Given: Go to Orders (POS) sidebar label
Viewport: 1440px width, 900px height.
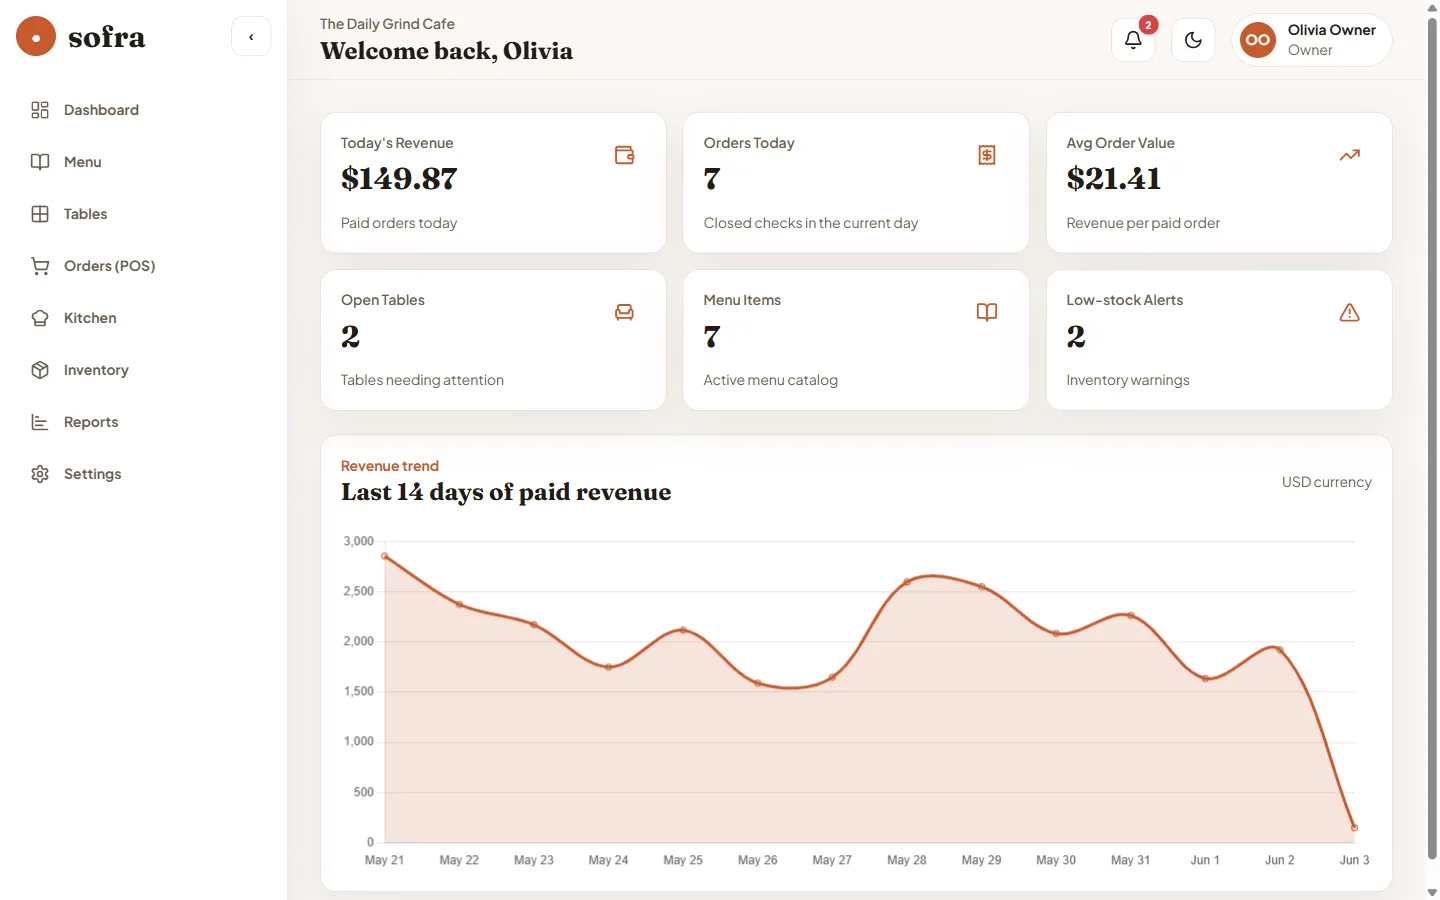Looking at the screenshot, I should coord(110,266).
